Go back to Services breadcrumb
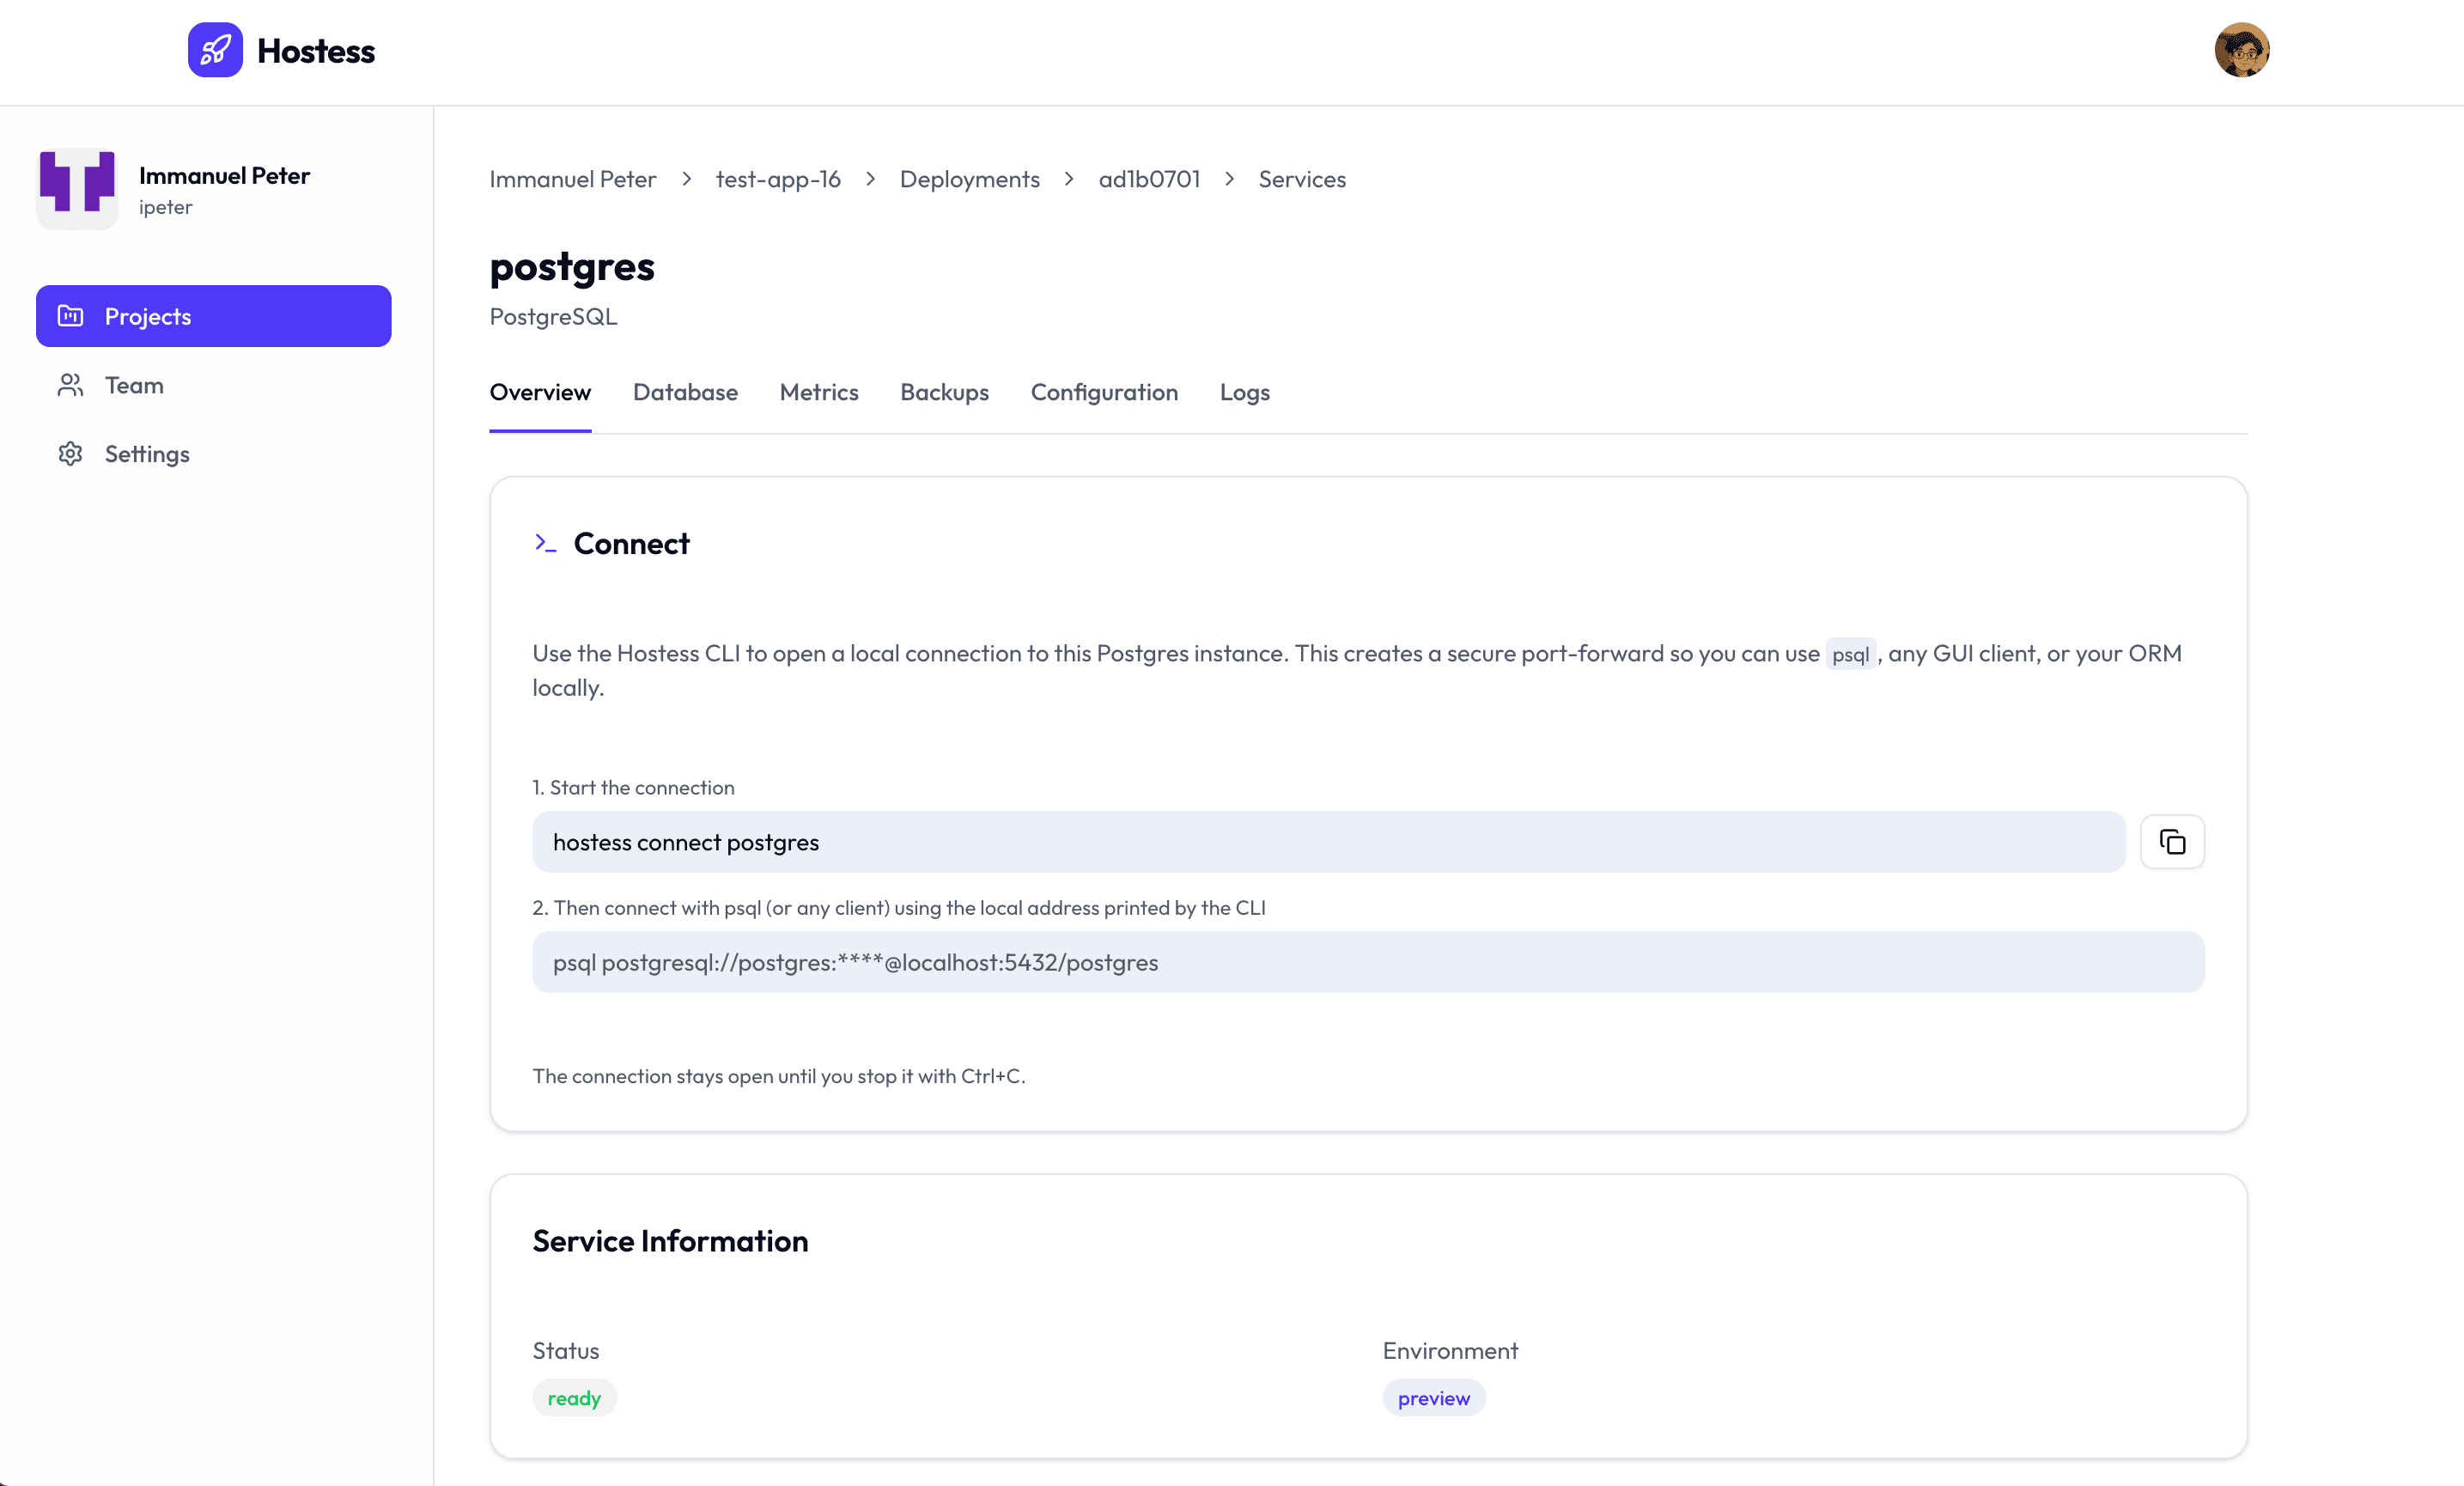The width and height of the screenshot is (2464, 1486). click(x=1301, y=179)
